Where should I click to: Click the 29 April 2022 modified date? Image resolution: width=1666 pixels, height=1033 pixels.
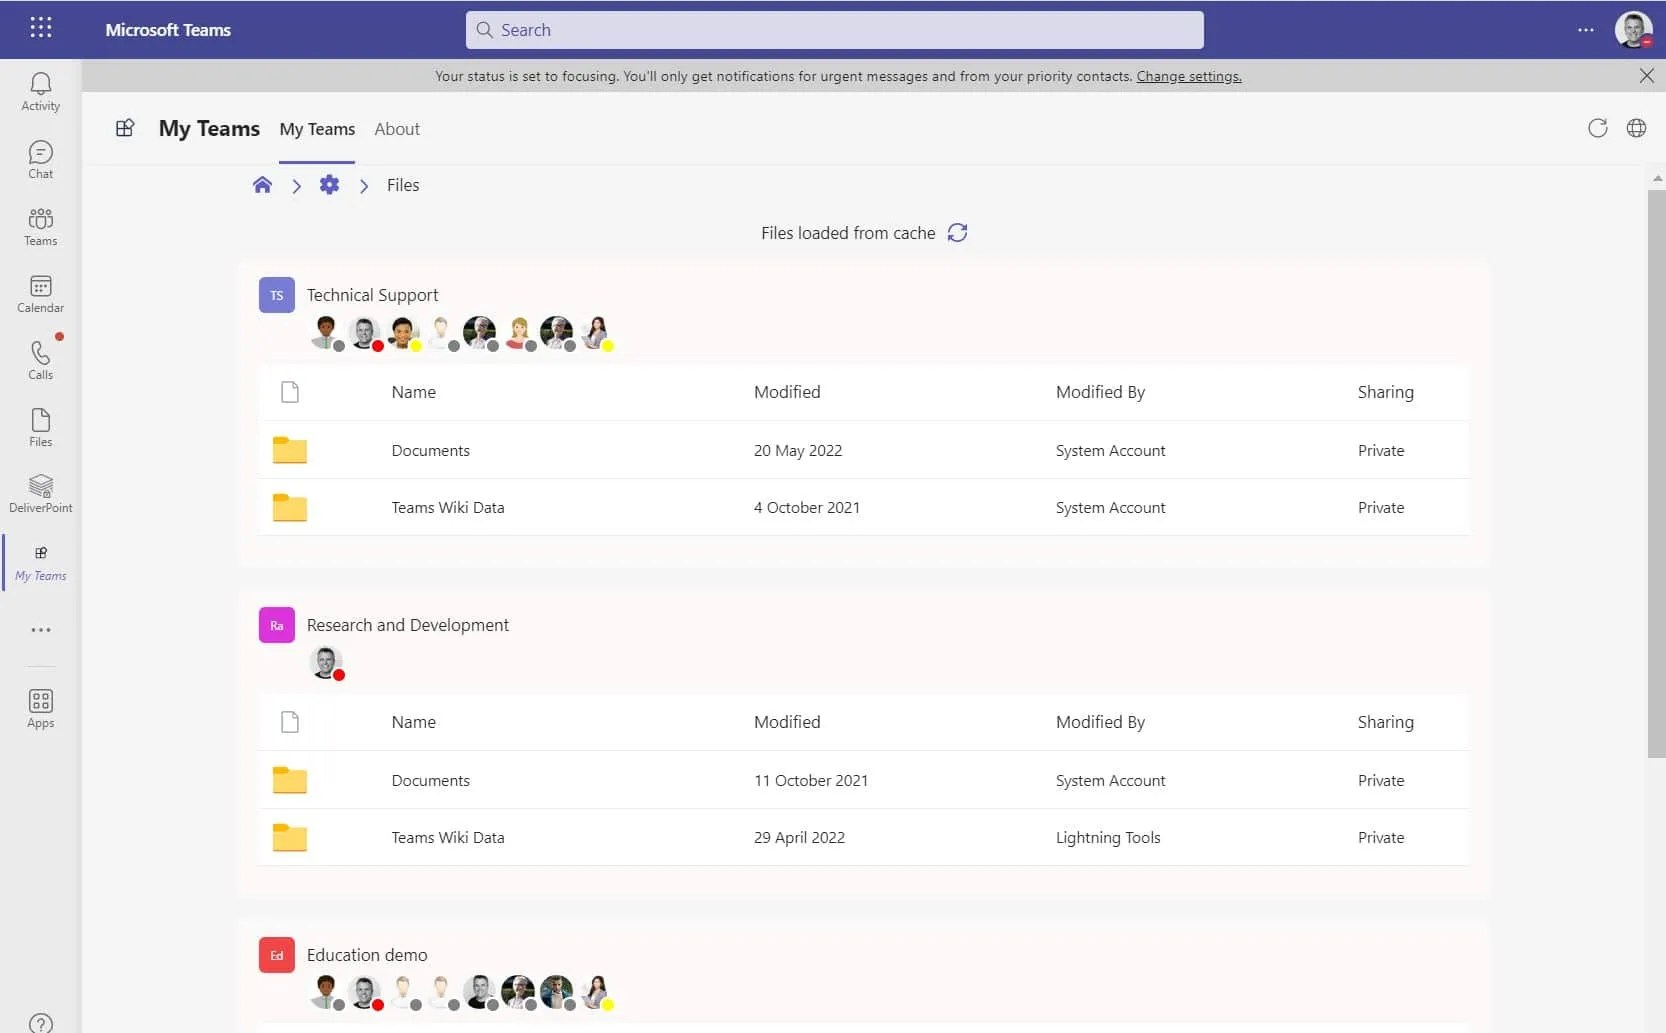(x=799, y=838)
